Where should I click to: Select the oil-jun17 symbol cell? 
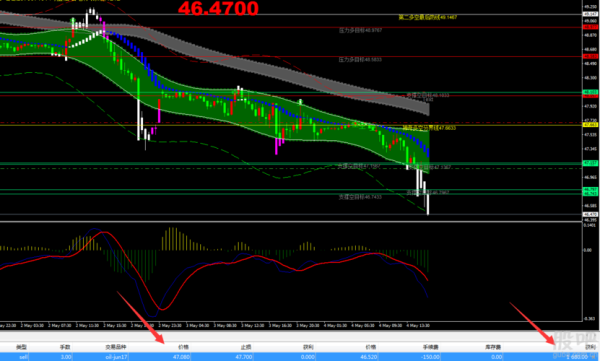[116, 357]
